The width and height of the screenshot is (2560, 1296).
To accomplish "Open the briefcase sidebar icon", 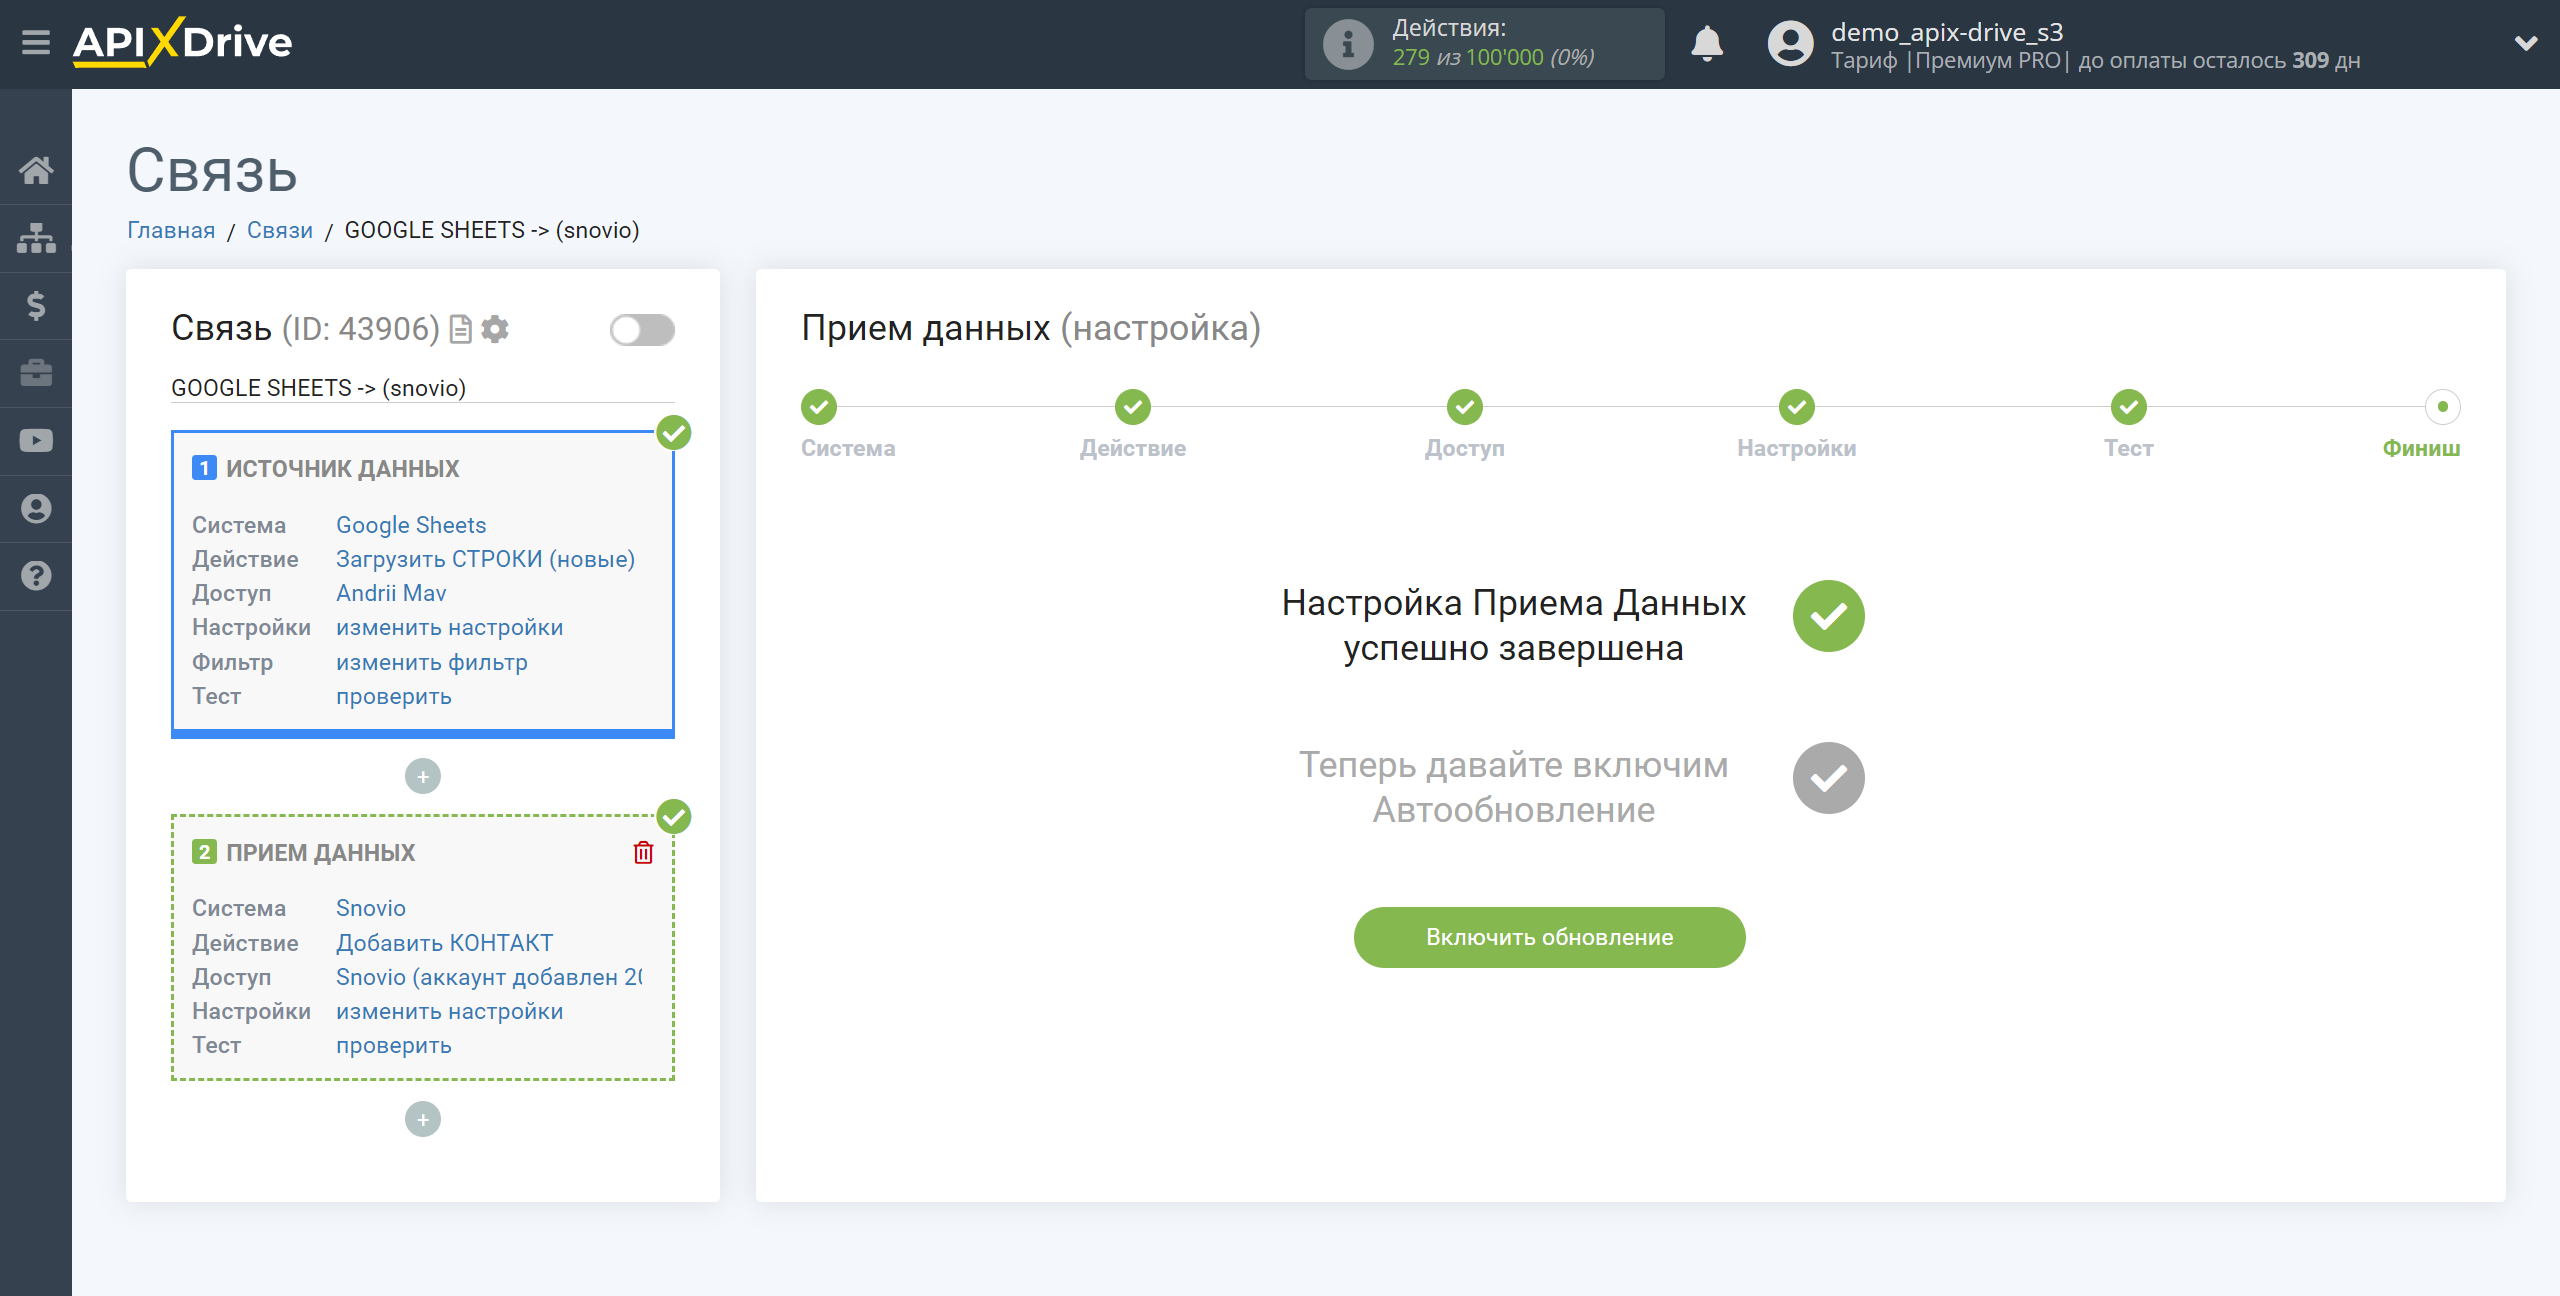I will pyautogui.click(x=36, y=373).
